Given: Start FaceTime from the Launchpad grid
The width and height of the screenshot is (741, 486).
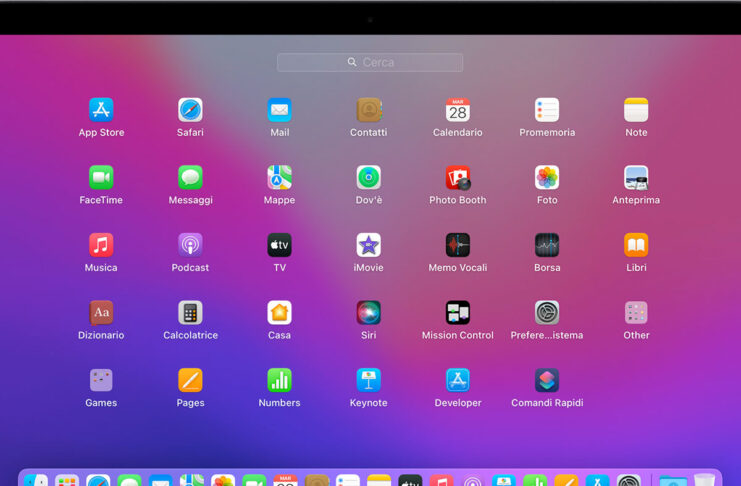Looking at the screenshot, I should click(x=101, y=177).
